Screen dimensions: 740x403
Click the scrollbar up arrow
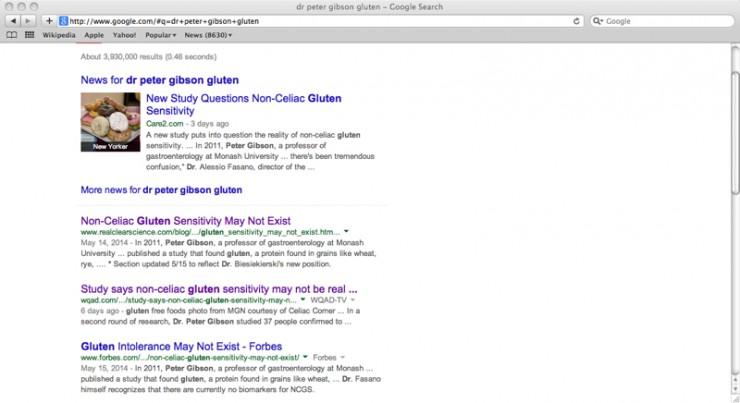tap(735, 379)
